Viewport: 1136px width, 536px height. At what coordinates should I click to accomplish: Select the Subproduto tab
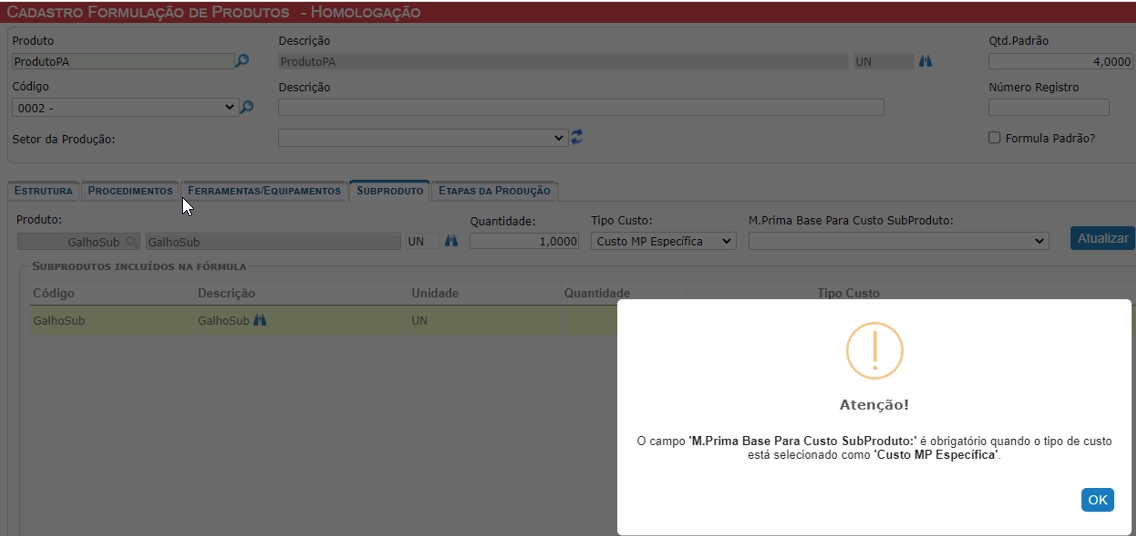click(390, 190)
